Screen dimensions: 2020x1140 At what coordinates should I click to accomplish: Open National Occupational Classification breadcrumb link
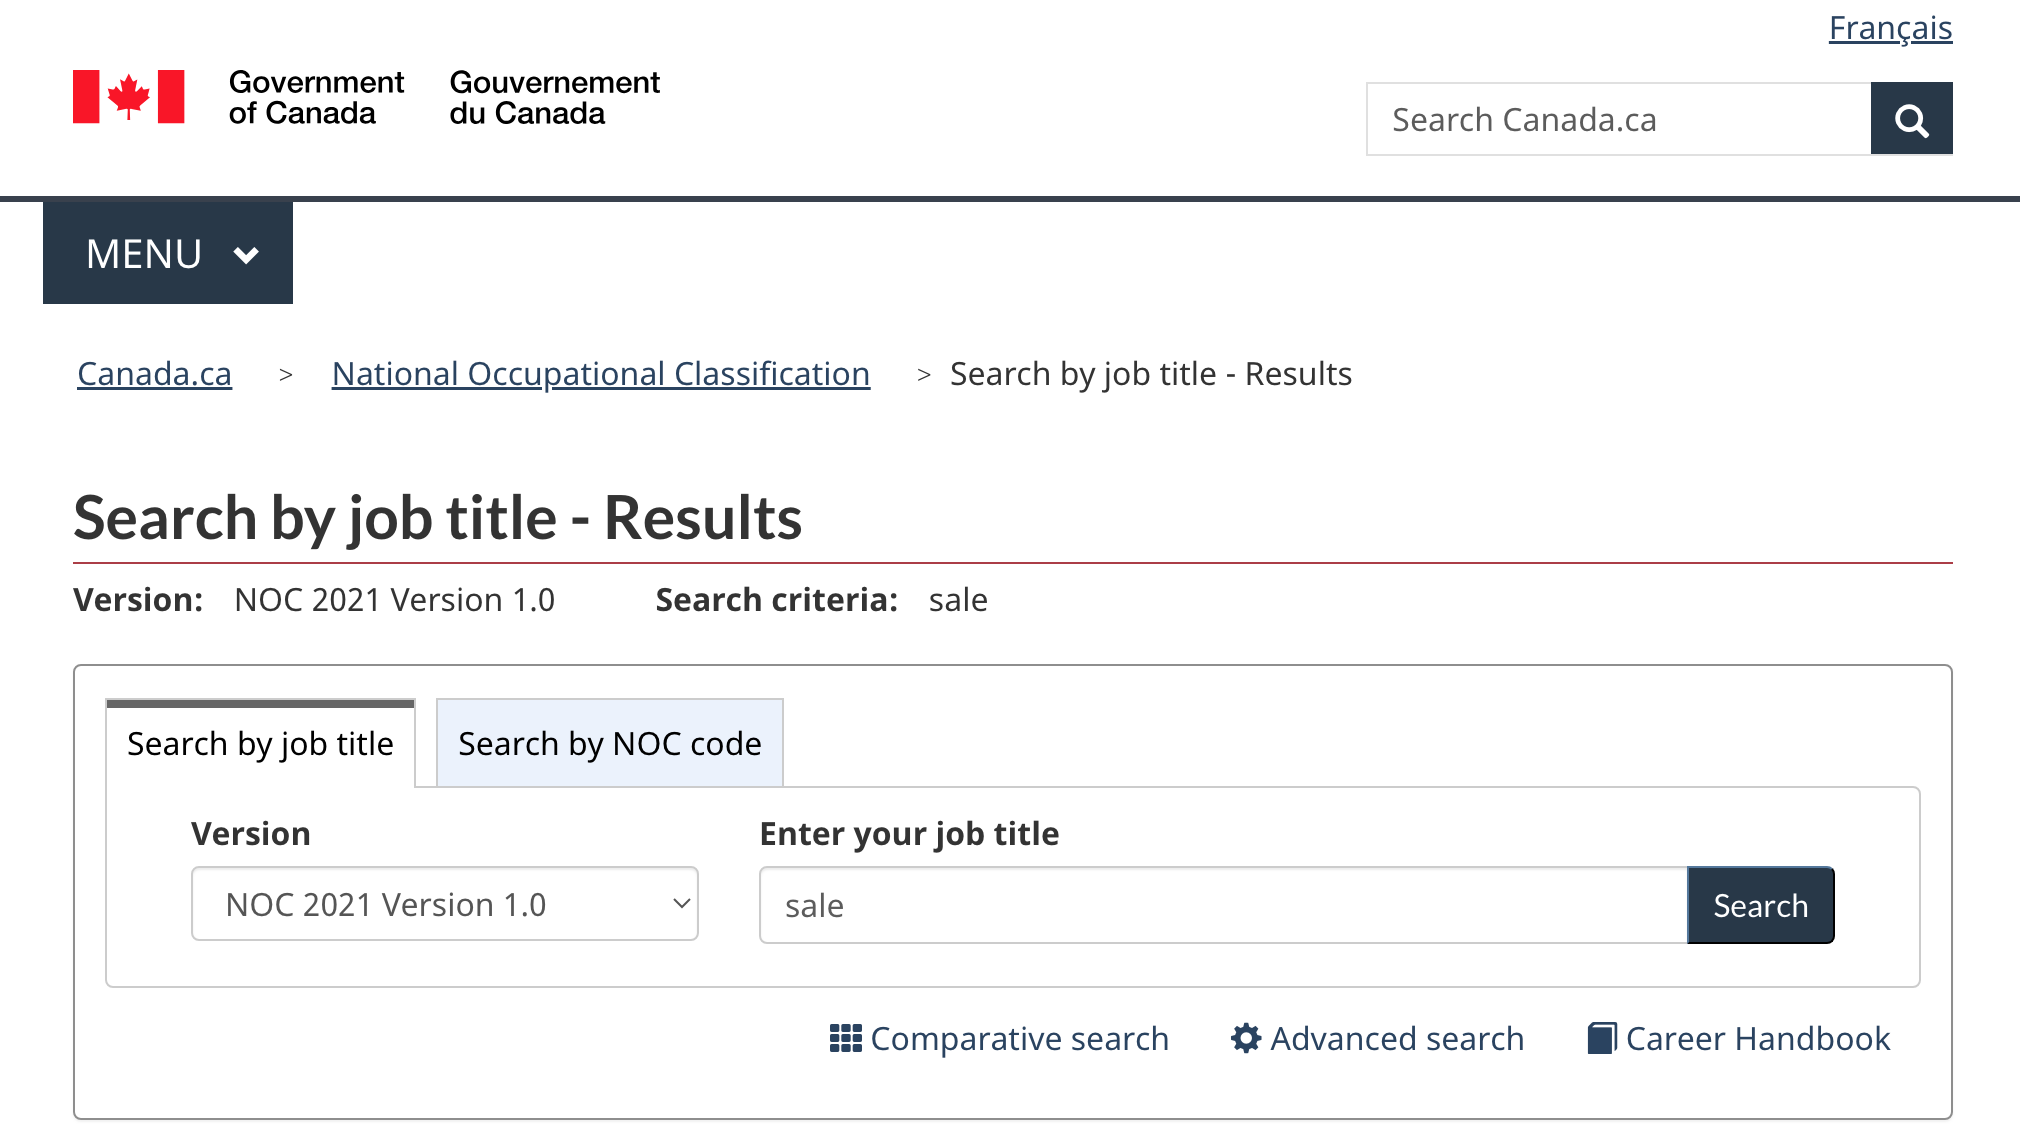click(x=601, y=374)
